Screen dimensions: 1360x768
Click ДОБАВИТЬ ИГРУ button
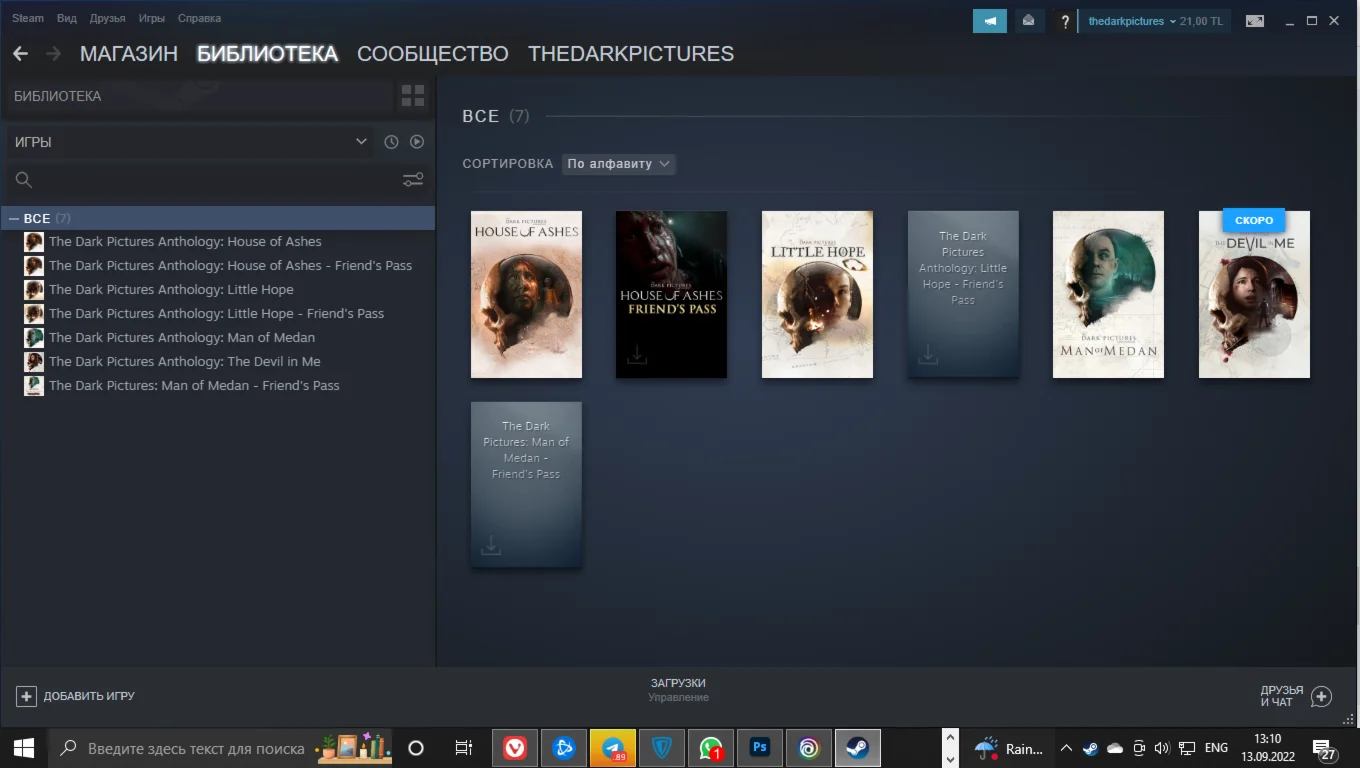pos(76,696)
